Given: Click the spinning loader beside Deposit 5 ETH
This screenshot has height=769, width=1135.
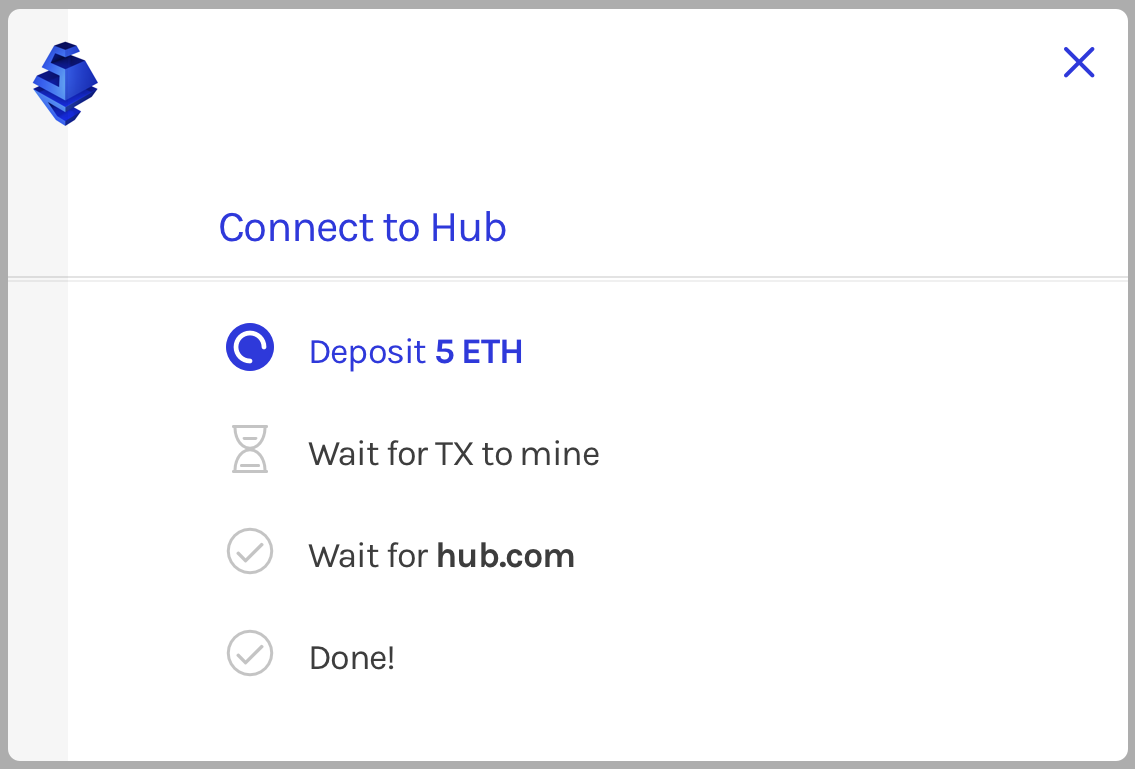Looking at the screenshot, I should click(250, 348).
